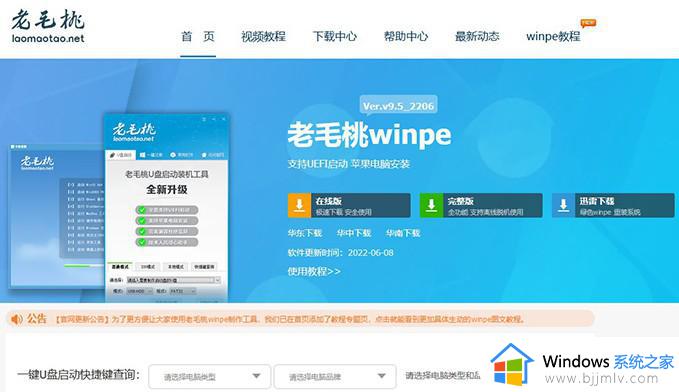Click the 老毛桃winpe banner title
The image size is (679, 392).
click(x=369, y=135)
